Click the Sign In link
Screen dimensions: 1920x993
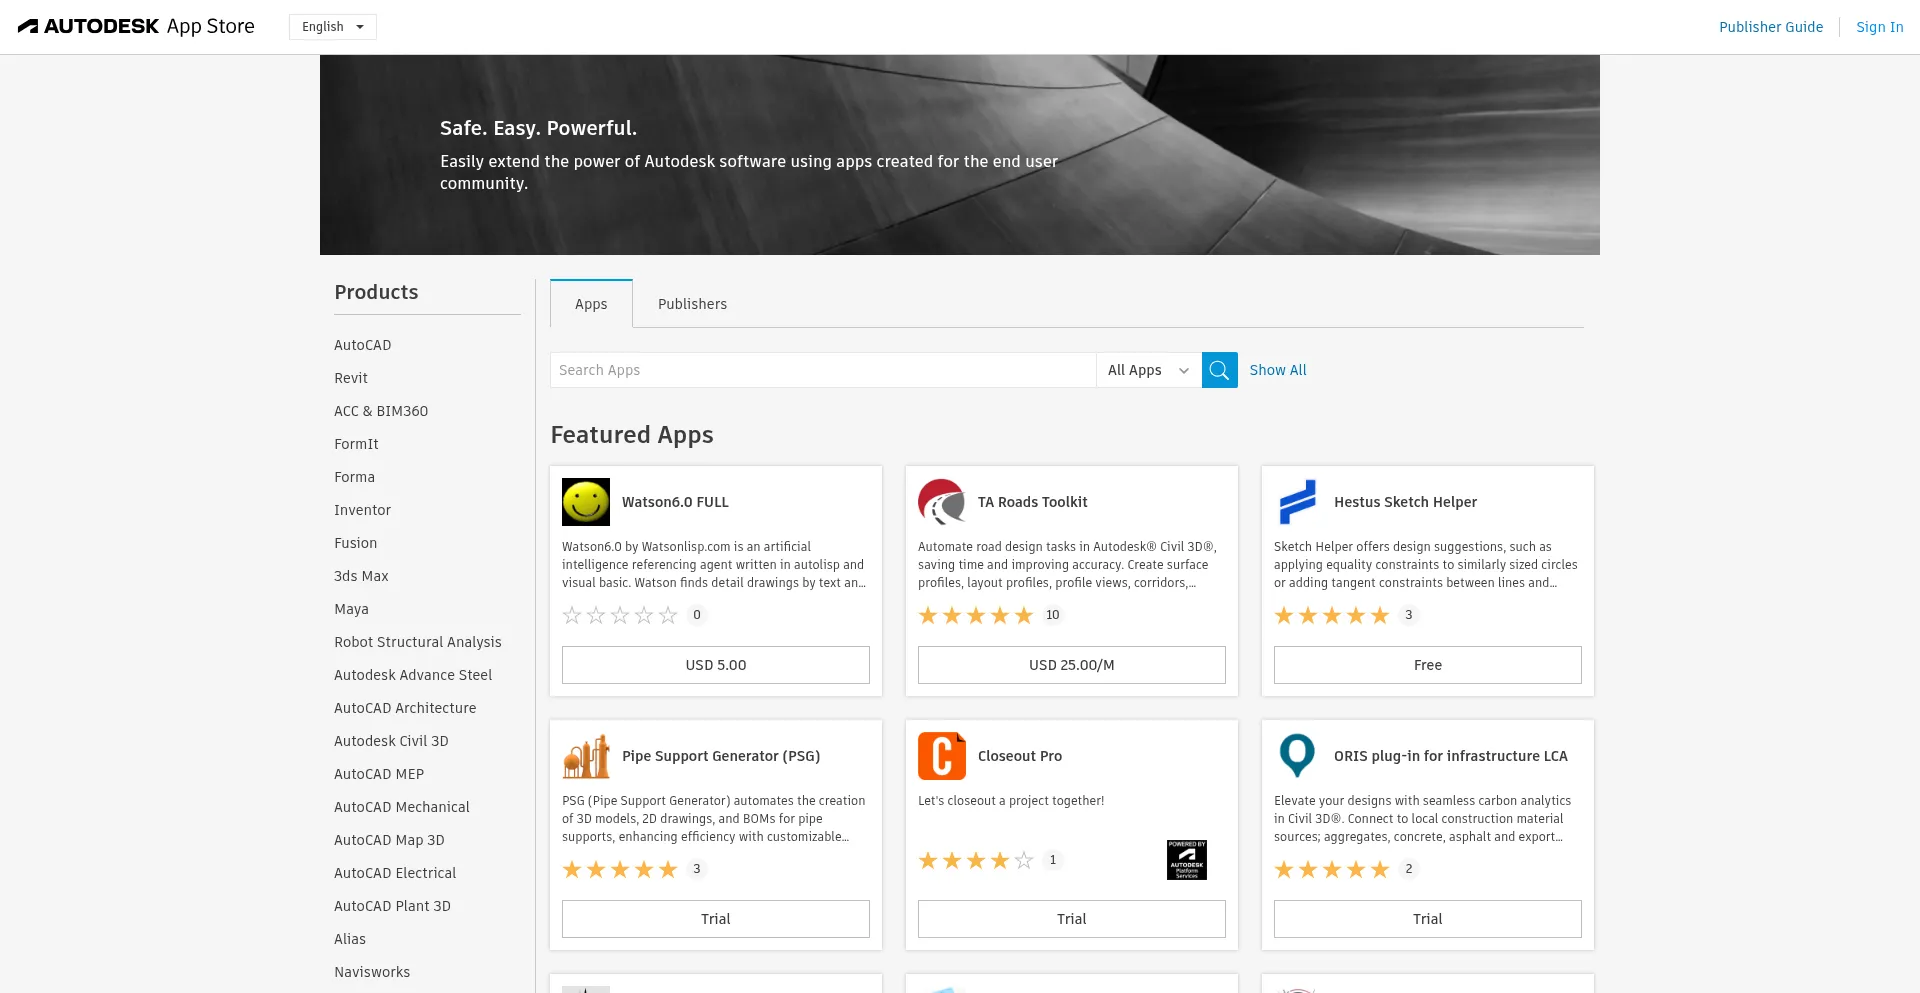pos(1879,27)
